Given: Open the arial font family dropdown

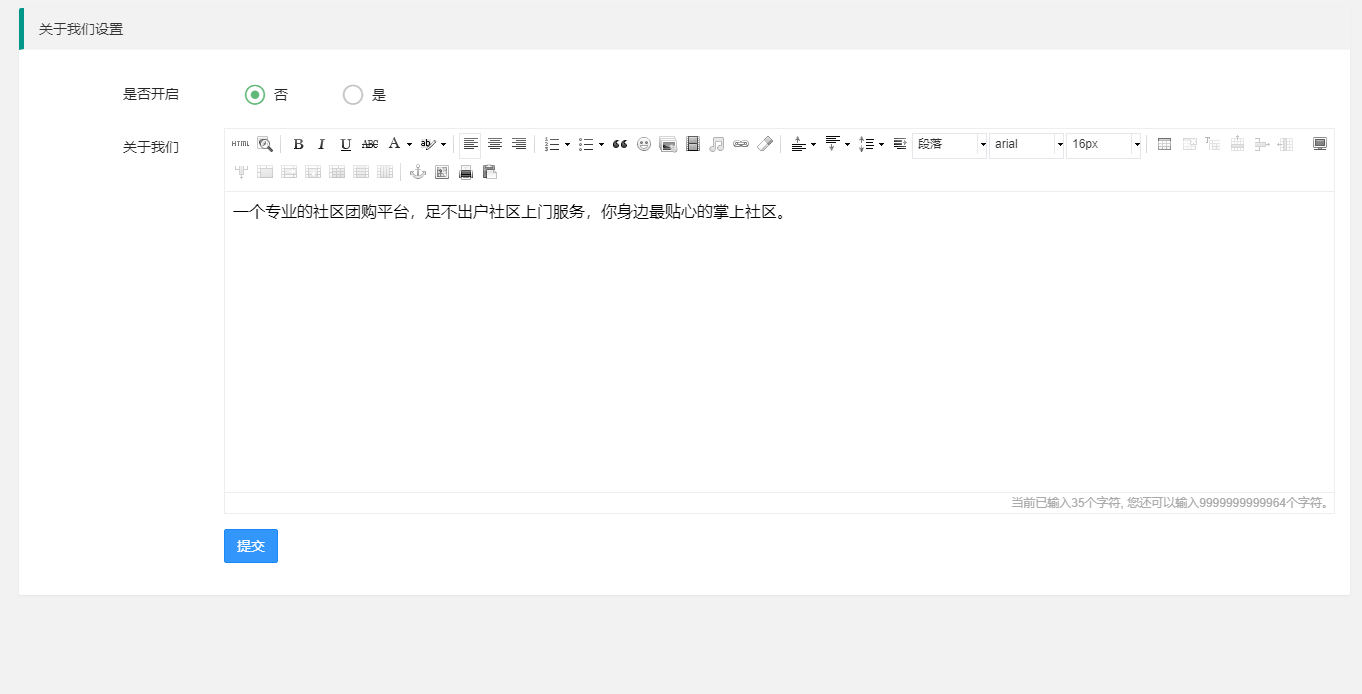Looking at the screenshot, I should click(1027, 145).
